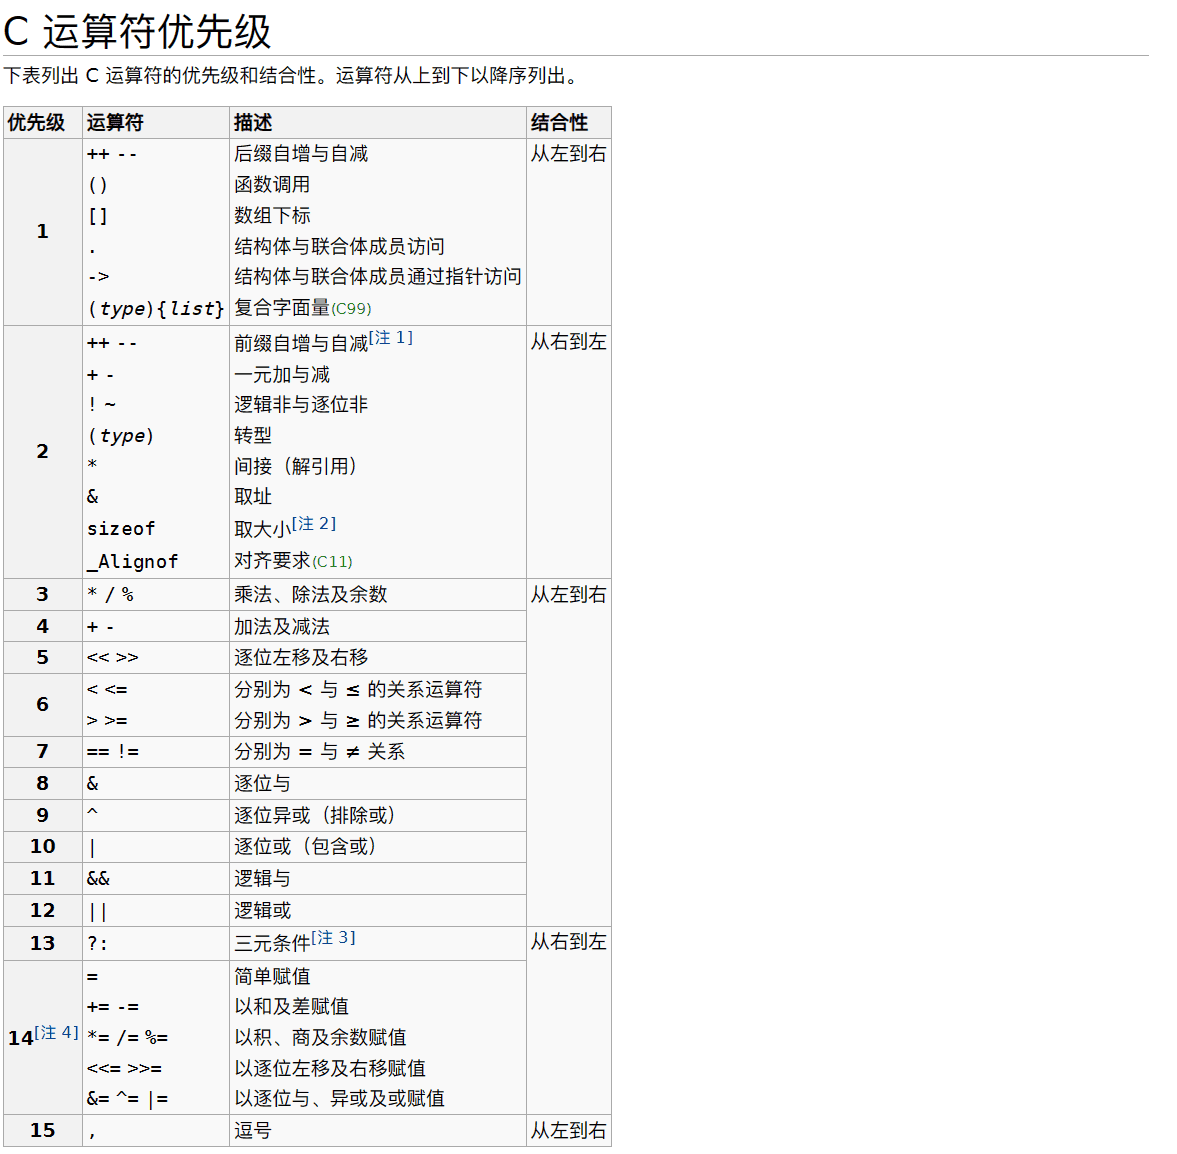Click the 转型 description

coord(253,435)
